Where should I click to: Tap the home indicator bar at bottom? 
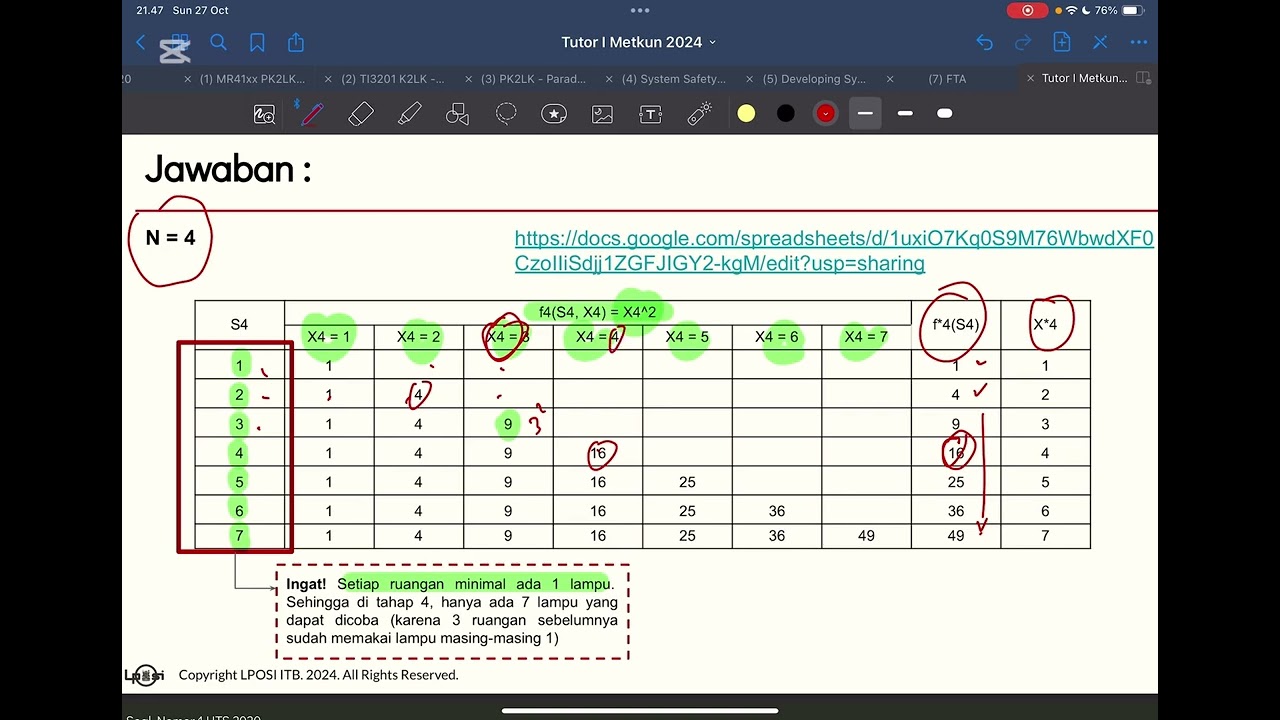(x=640, y=711)
